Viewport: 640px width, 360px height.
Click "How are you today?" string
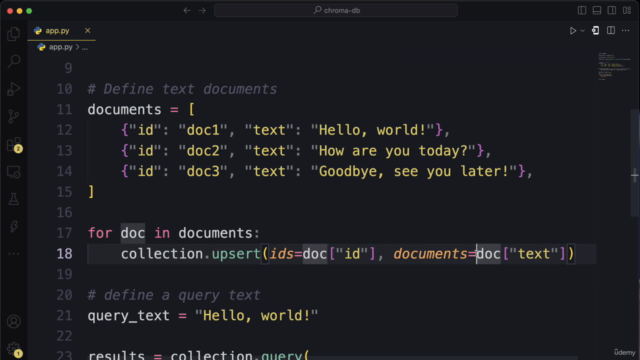393,151
